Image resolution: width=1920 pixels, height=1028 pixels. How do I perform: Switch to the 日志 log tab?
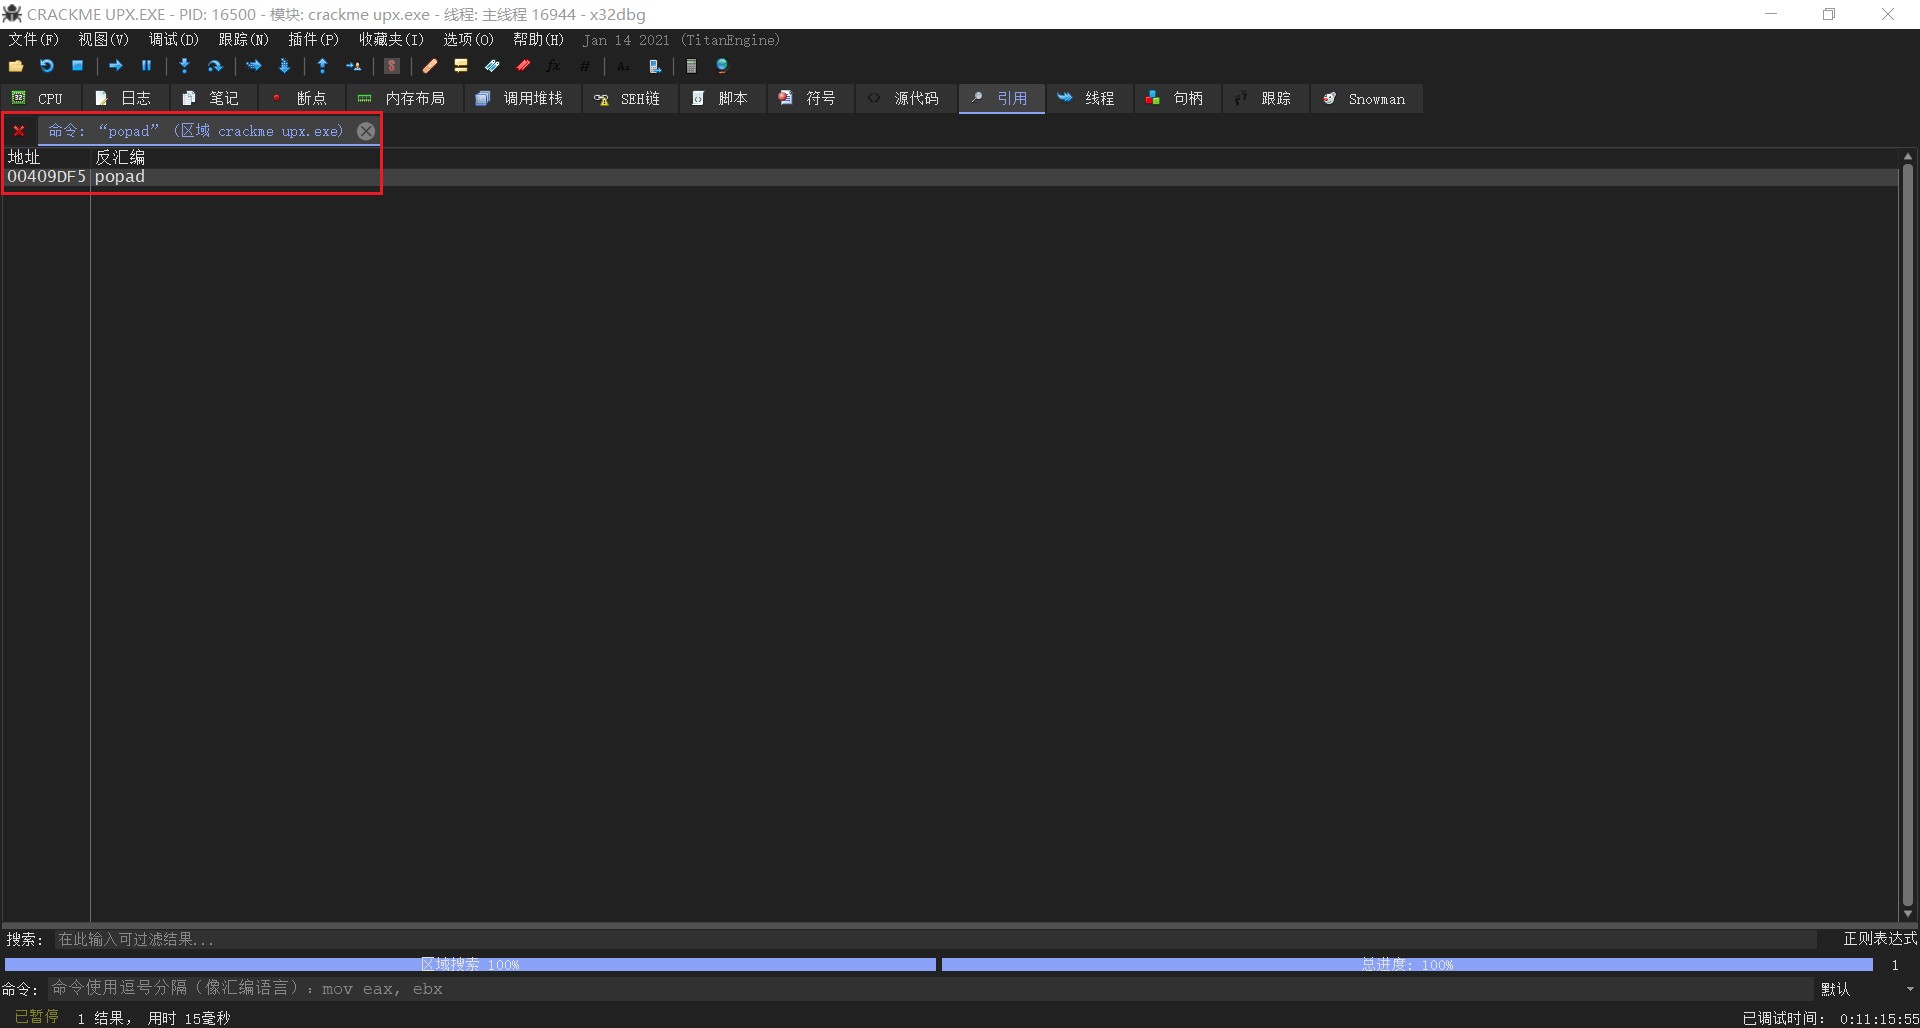(124, 98)
